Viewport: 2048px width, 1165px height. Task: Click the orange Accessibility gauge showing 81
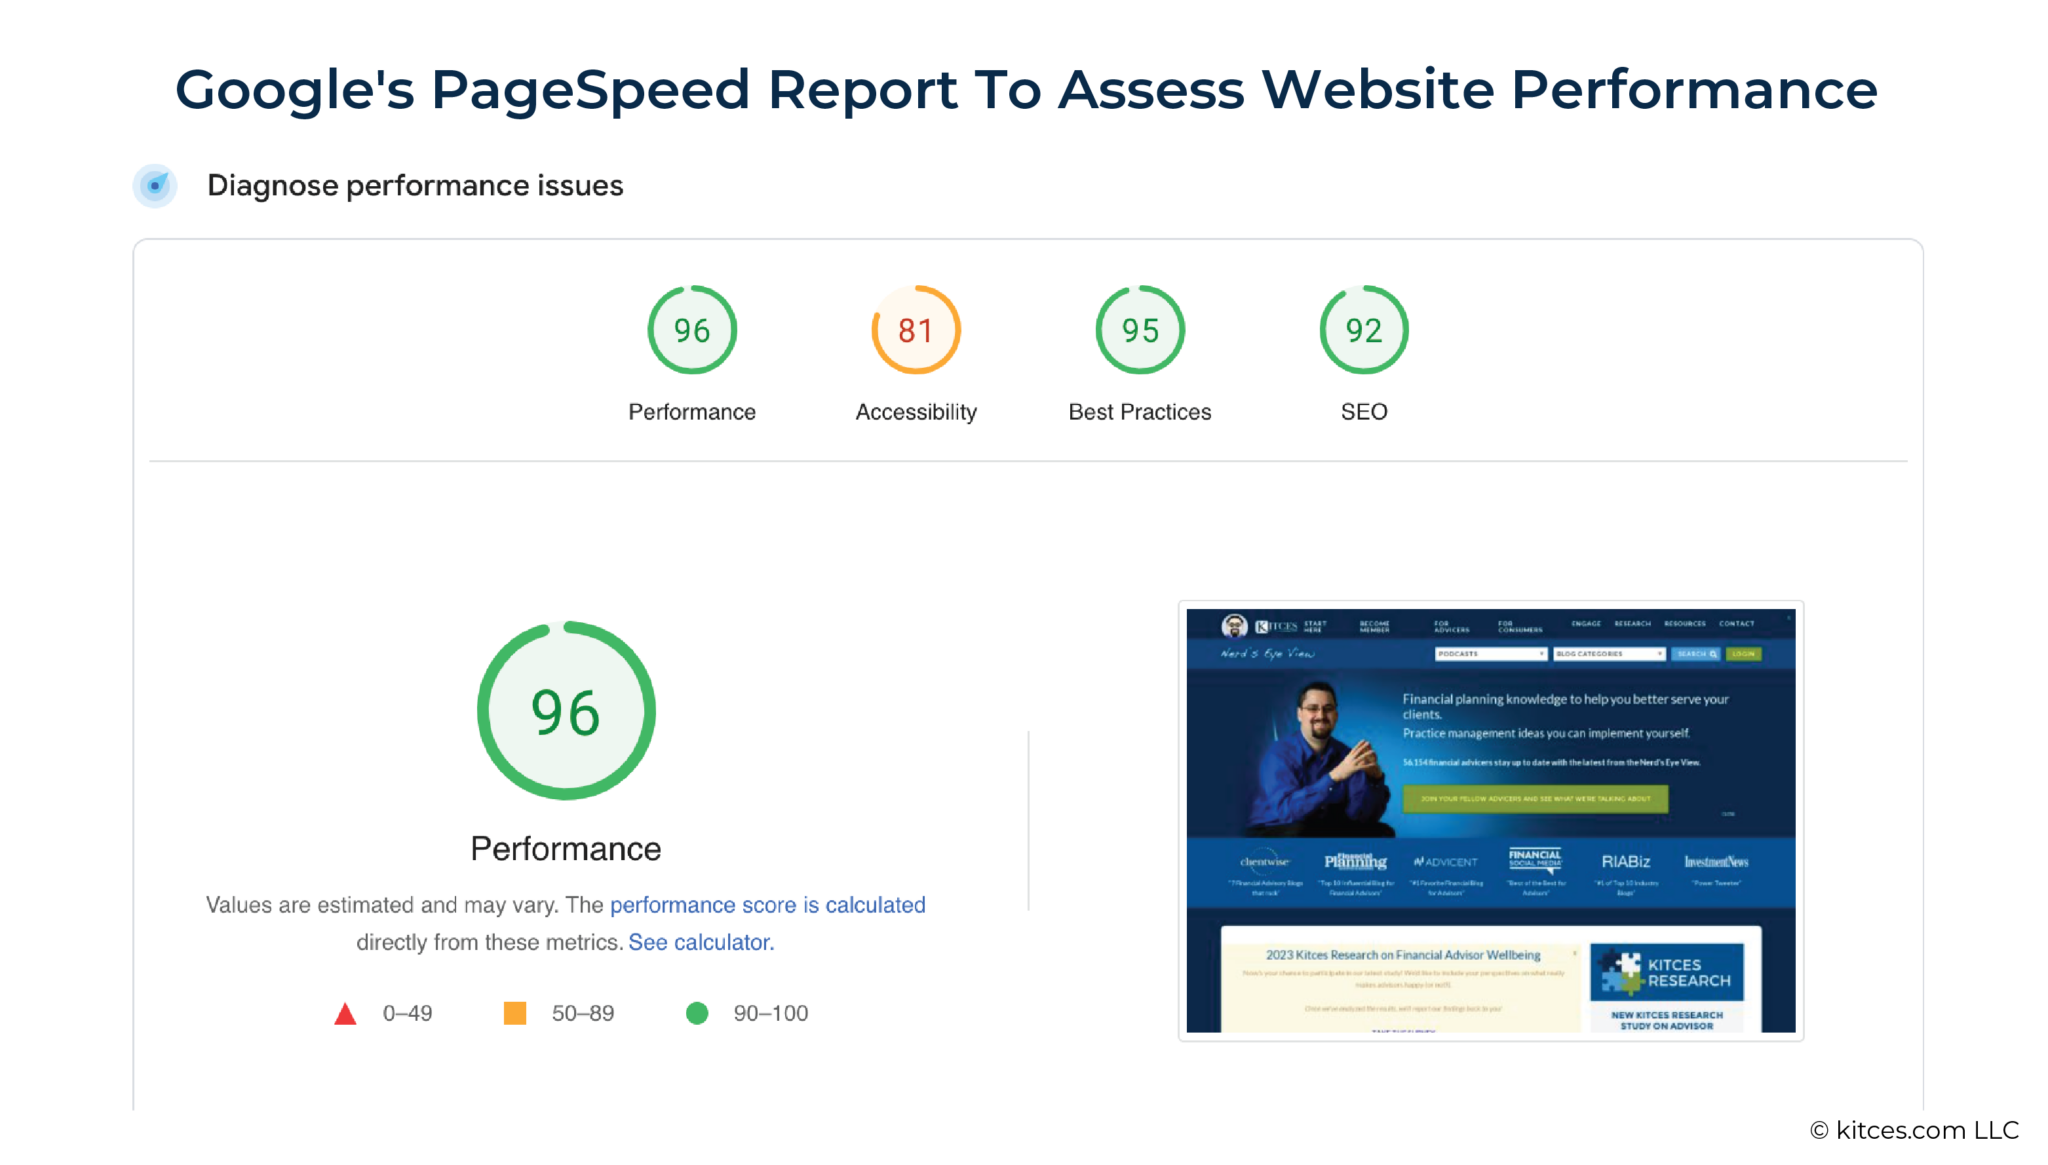[915, 329]
